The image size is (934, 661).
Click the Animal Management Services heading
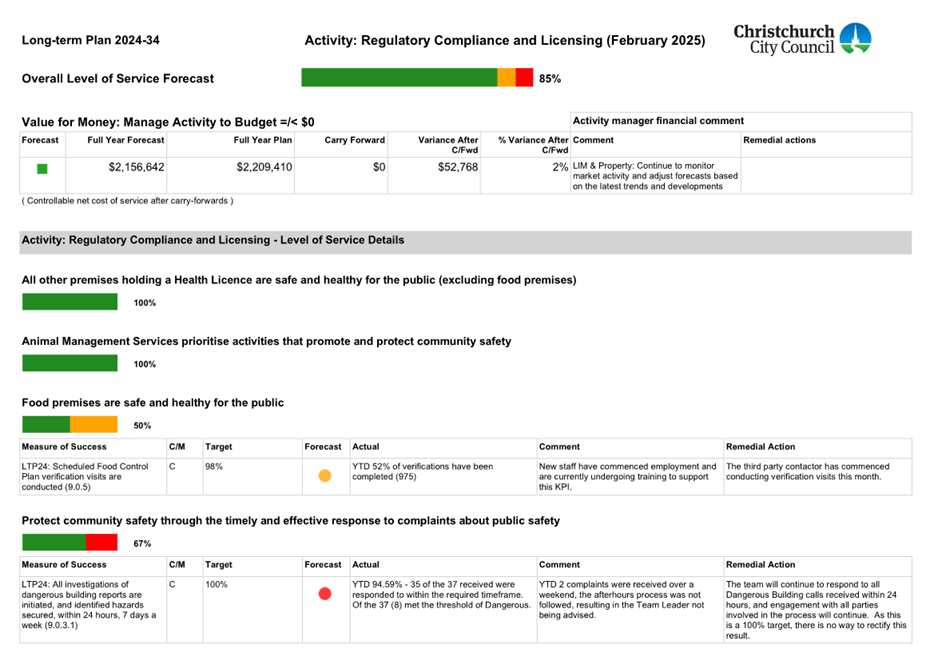266,341
